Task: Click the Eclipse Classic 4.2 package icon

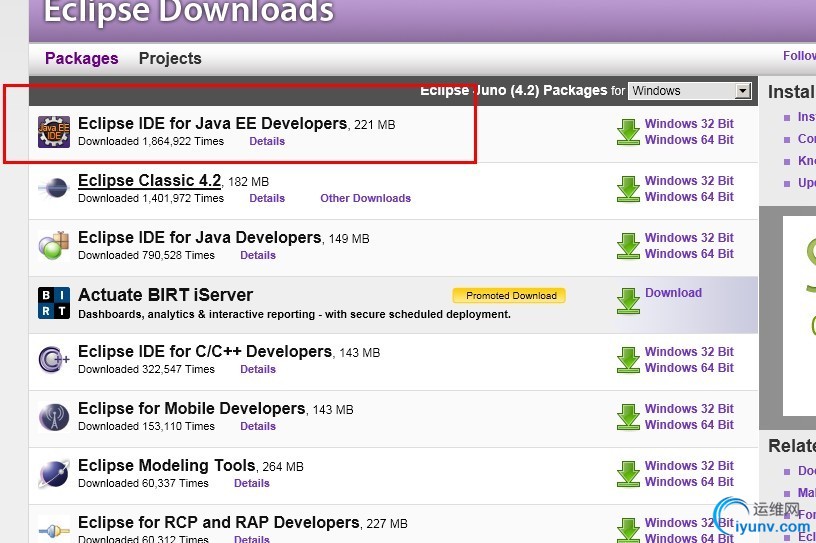Action: point(54,188)
